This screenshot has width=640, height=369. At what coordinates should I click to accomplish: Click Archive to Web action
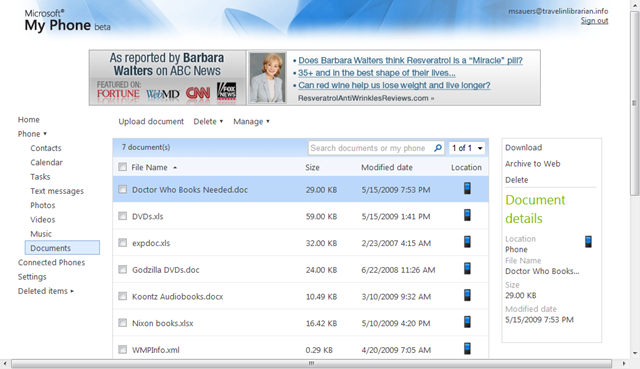tap(532, 164)
